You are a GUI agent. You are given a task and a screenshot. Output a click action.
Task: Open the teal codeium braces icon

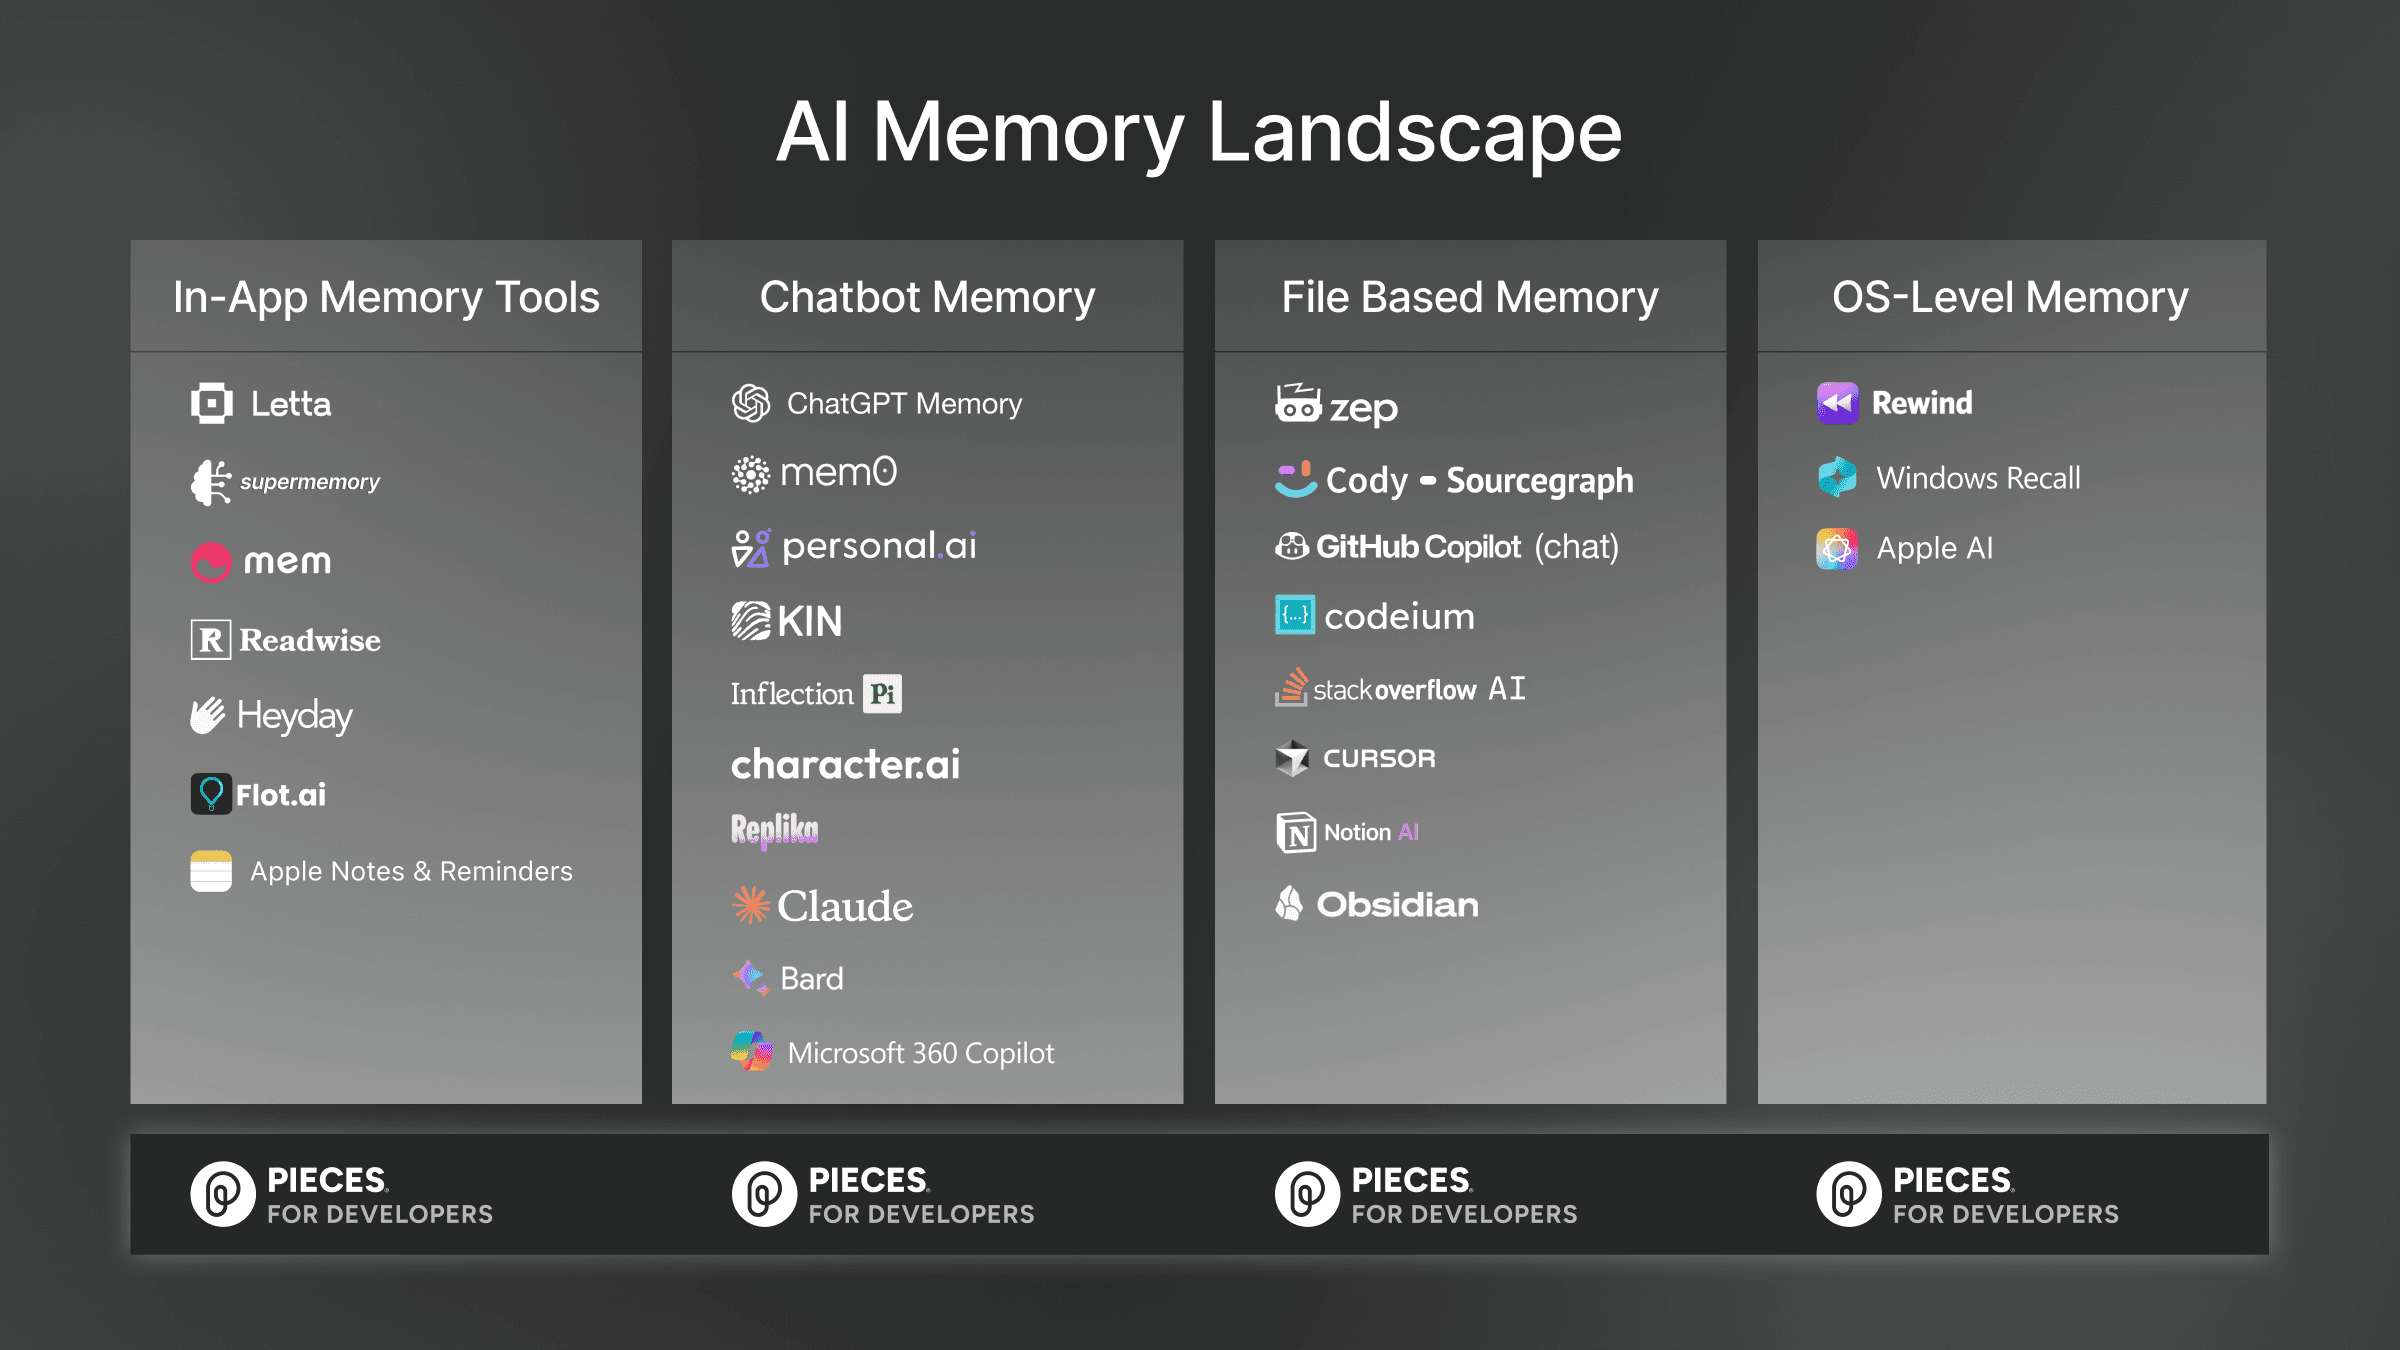1295,615
